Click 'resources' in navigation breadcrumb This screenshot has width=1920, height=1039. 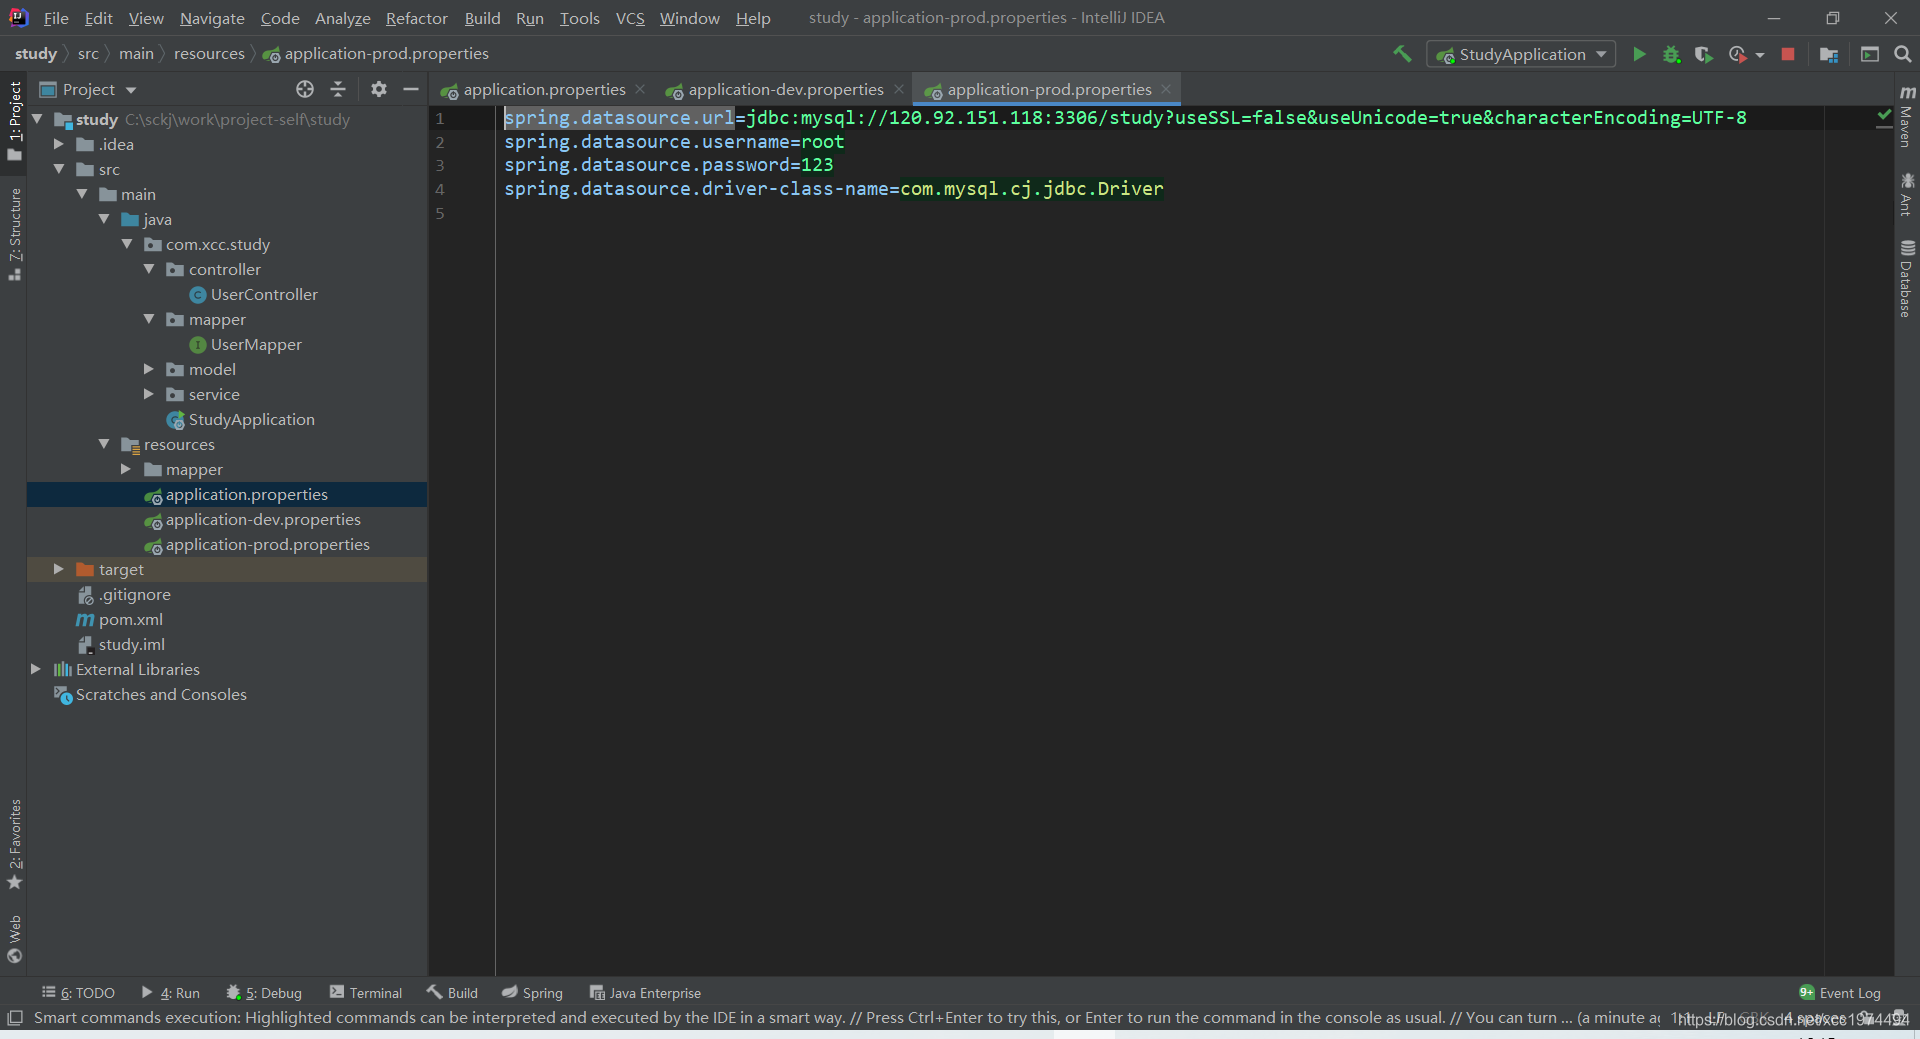tap(209, 54)
